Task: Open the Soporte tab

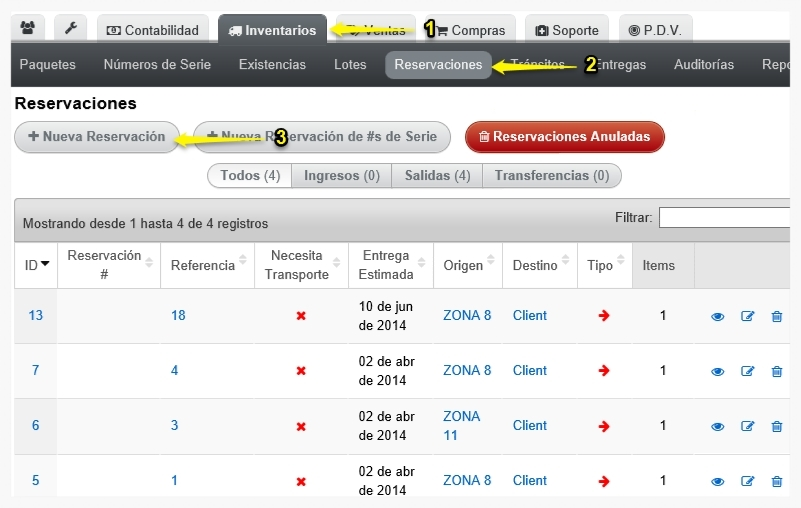Action: coord(567,30)
